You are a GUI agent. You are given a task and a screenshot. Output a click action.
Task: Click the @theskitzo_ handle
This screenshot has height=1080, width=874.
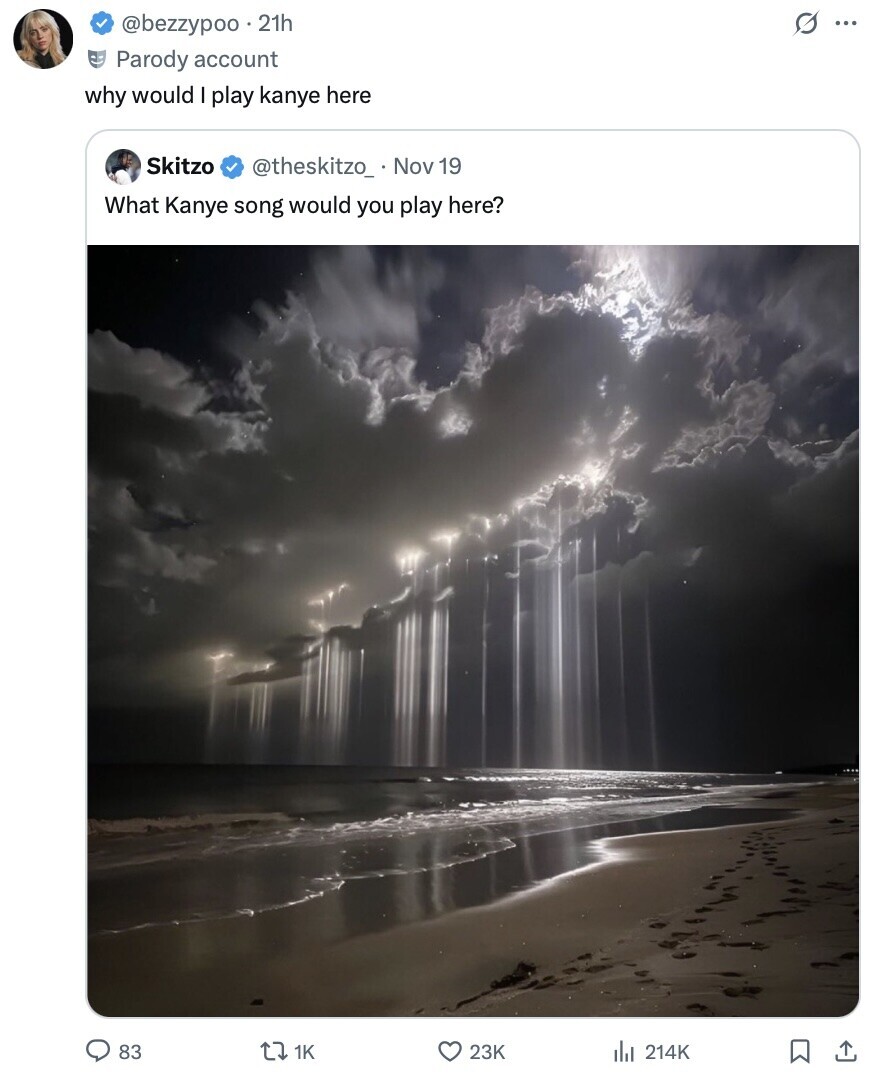[312, 167]
